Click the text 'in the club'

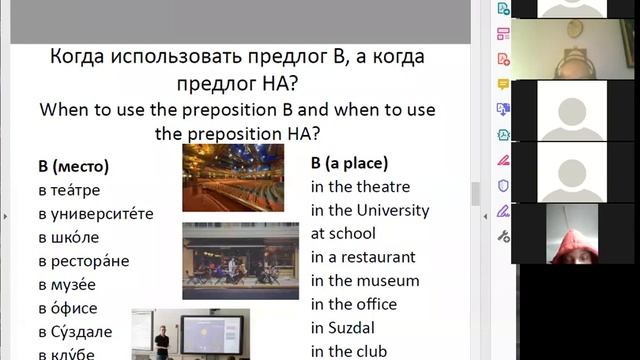pos(349,352)
